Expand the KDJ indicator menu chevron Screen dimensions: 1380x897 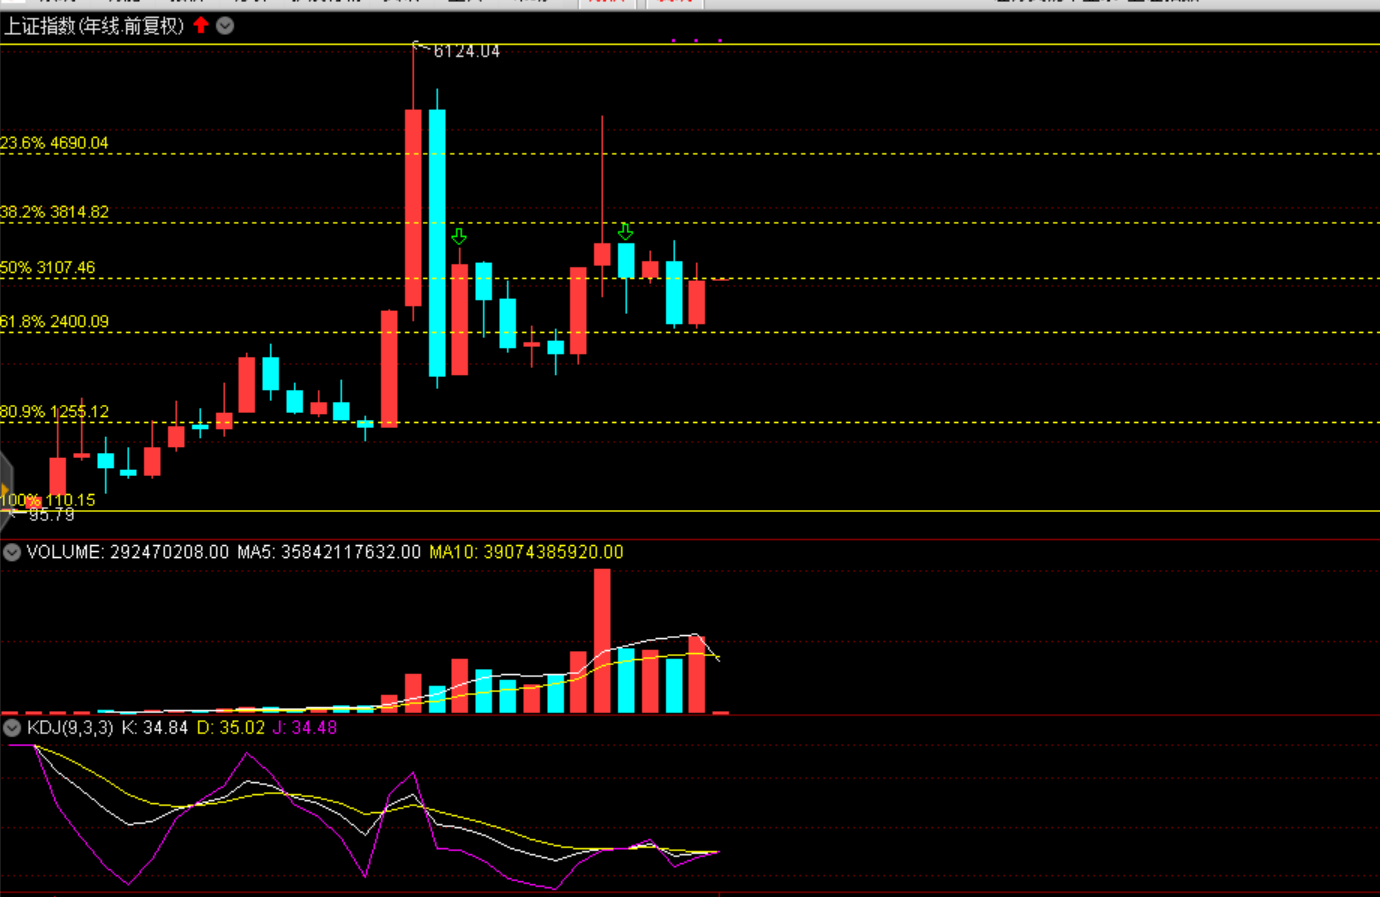[x=12, y=728]
